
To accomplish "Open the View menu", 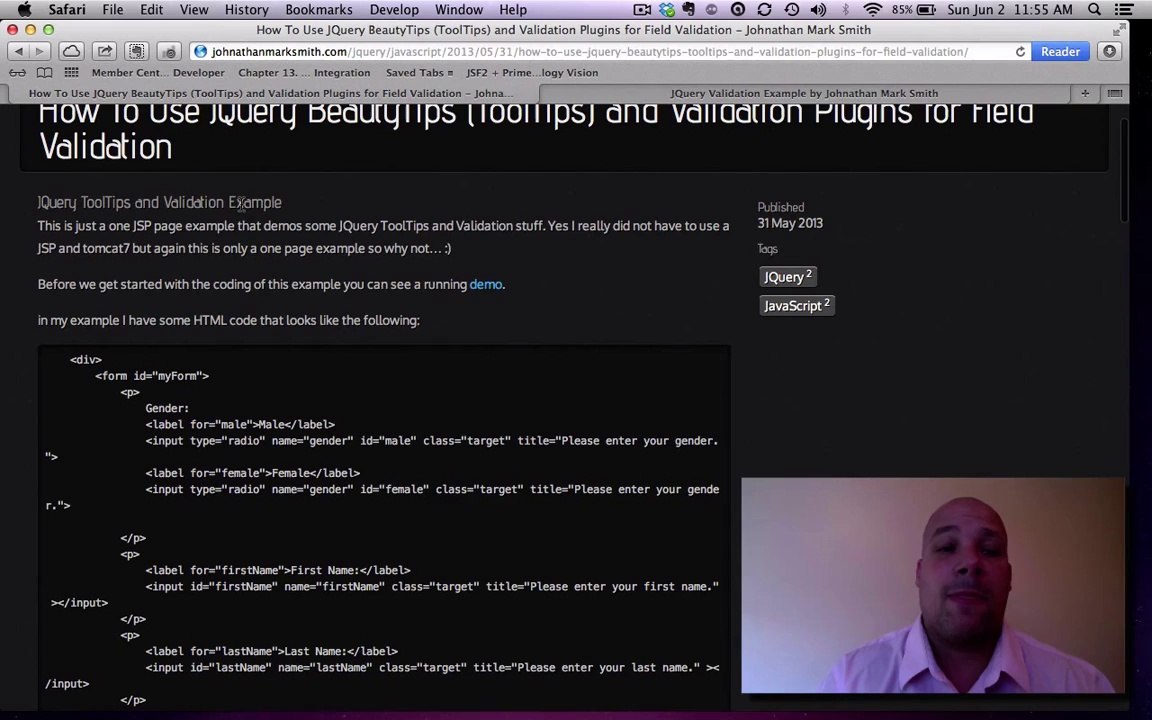I will tap(194, 10).
